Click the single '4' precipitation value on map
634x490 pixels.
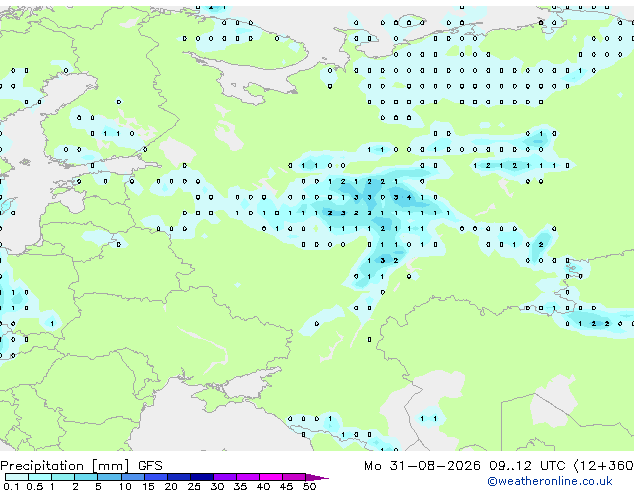[409, 197]
